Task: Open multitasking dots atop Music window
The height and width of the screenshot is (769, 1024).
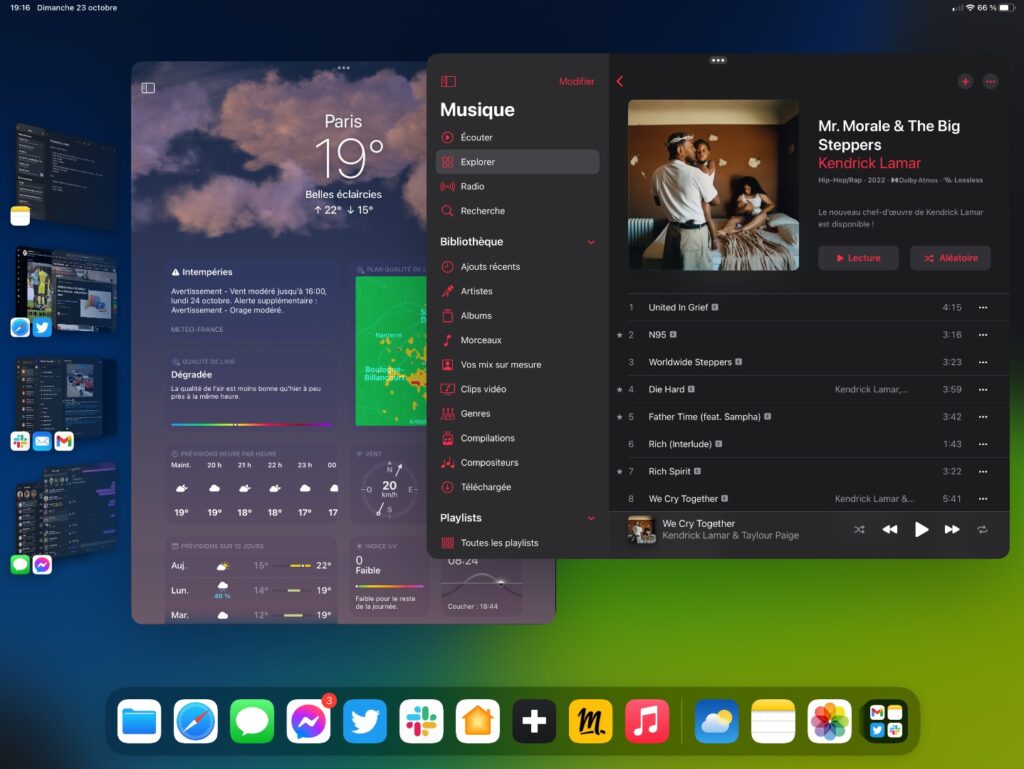Action: 718,60
